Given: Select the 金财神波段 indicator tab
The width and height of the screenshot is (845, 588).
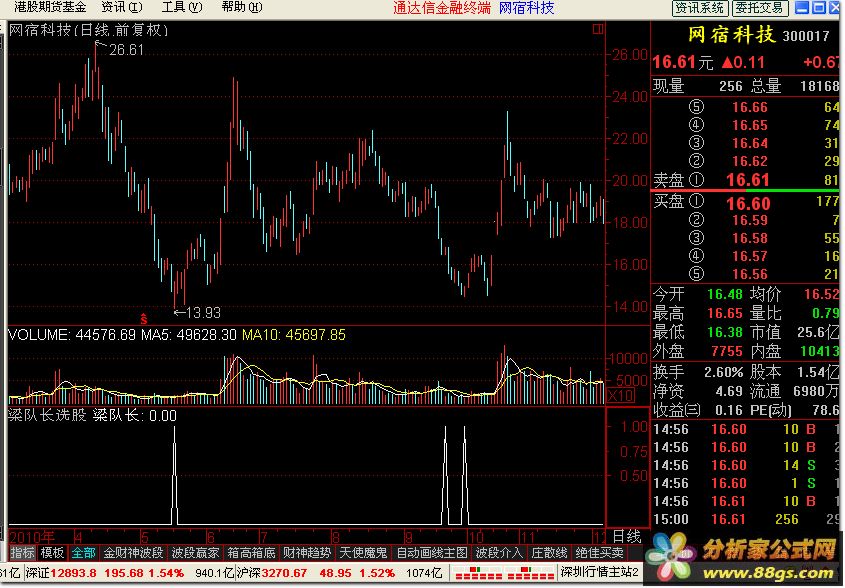Looking at the screenshot, I should [x=133, y=552].
